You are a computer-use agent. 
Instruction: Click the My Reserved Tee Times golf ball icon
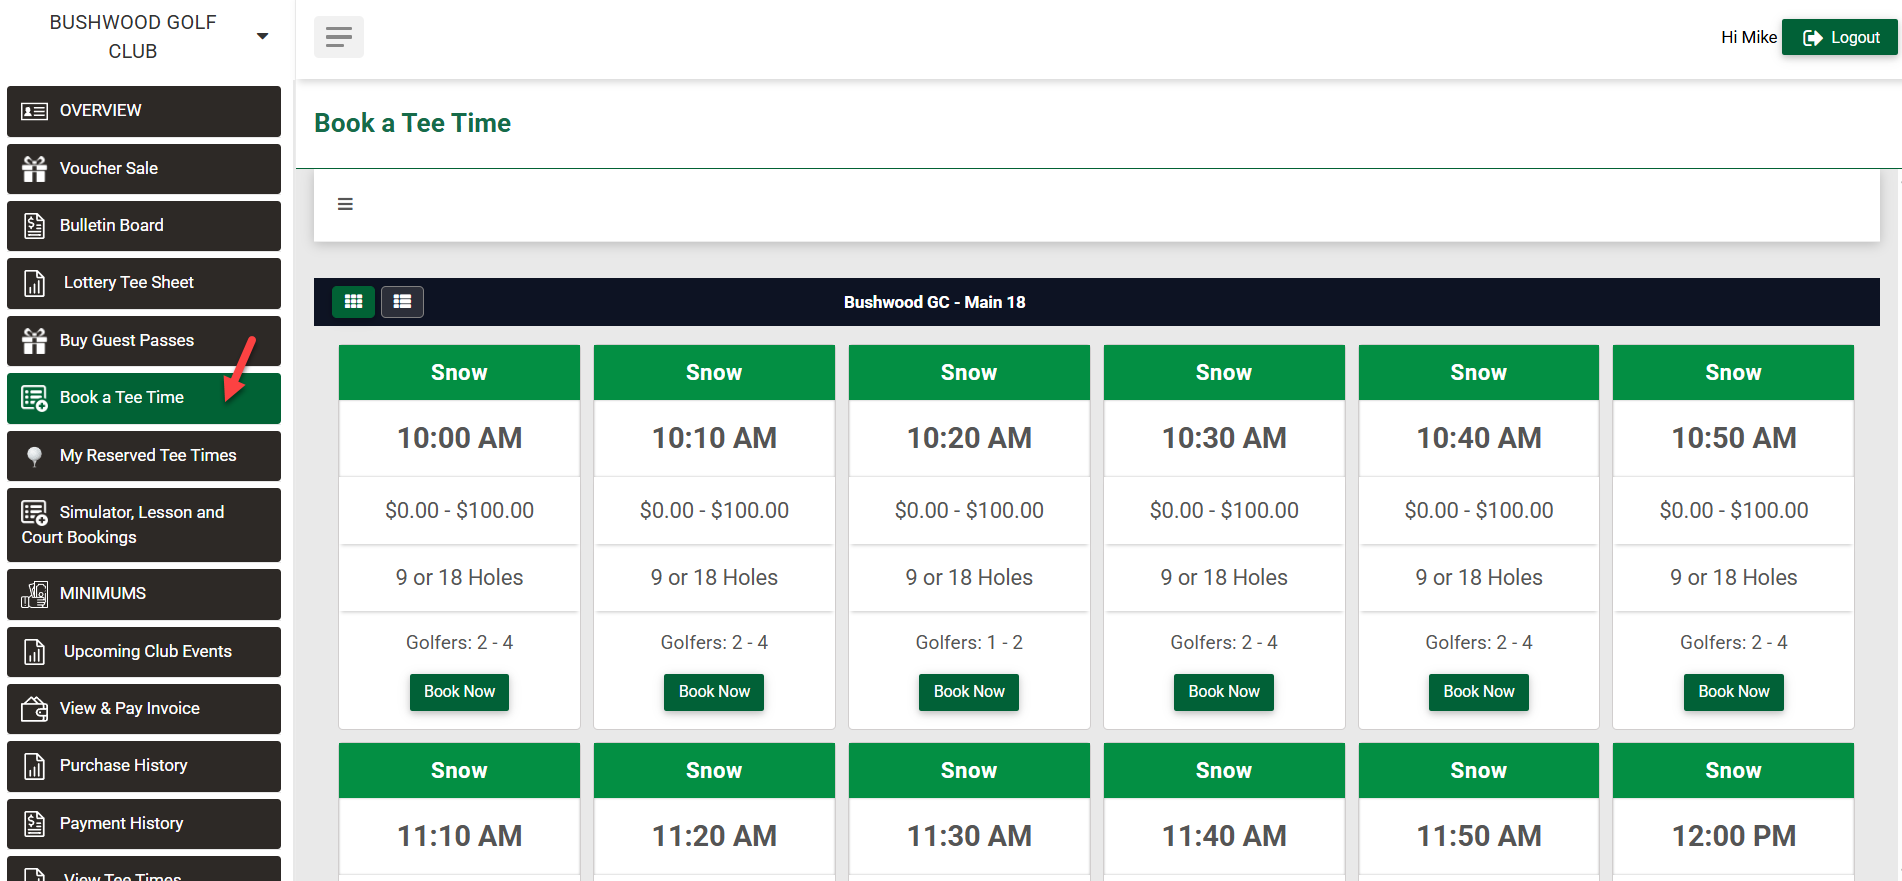(x=35, y=456)
